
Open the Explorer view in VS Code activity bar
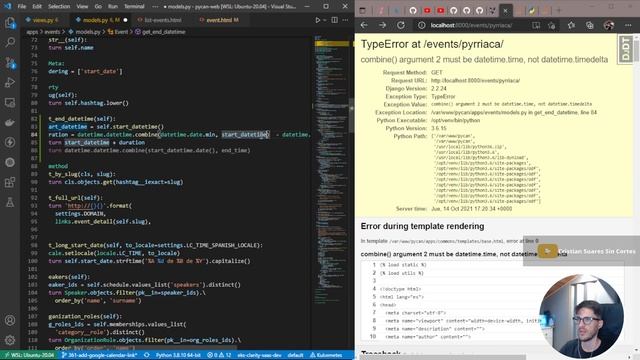[x=10, y=23]
